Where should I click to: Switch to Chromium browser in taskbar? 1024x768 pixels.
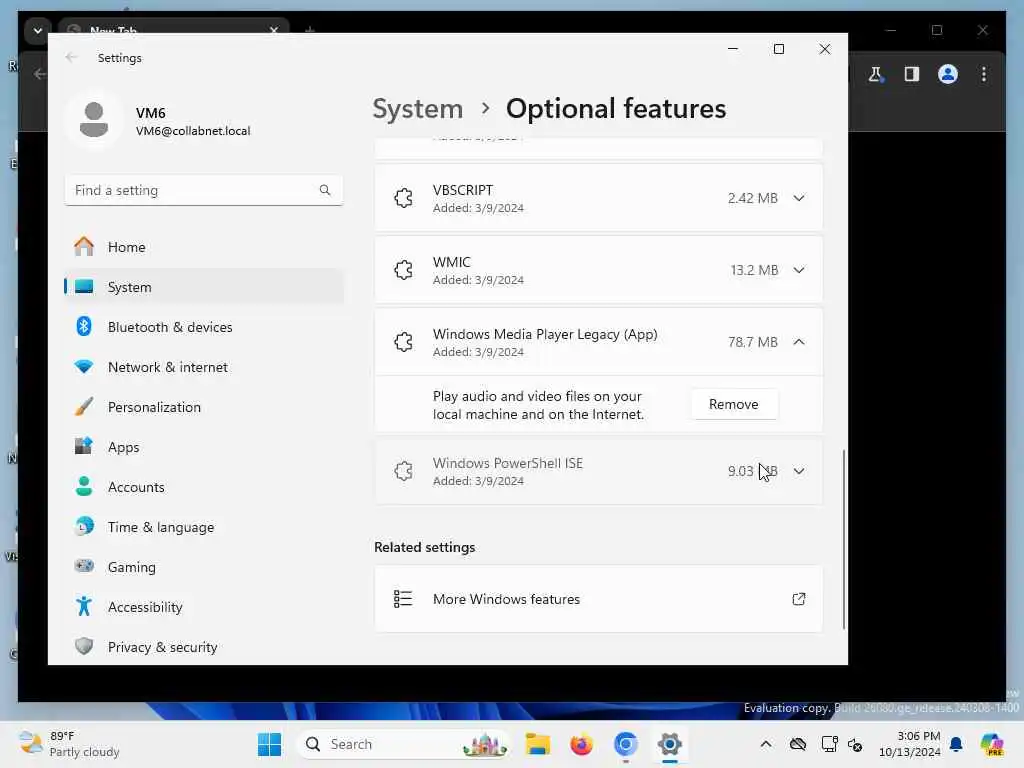(x=626, y=744)
